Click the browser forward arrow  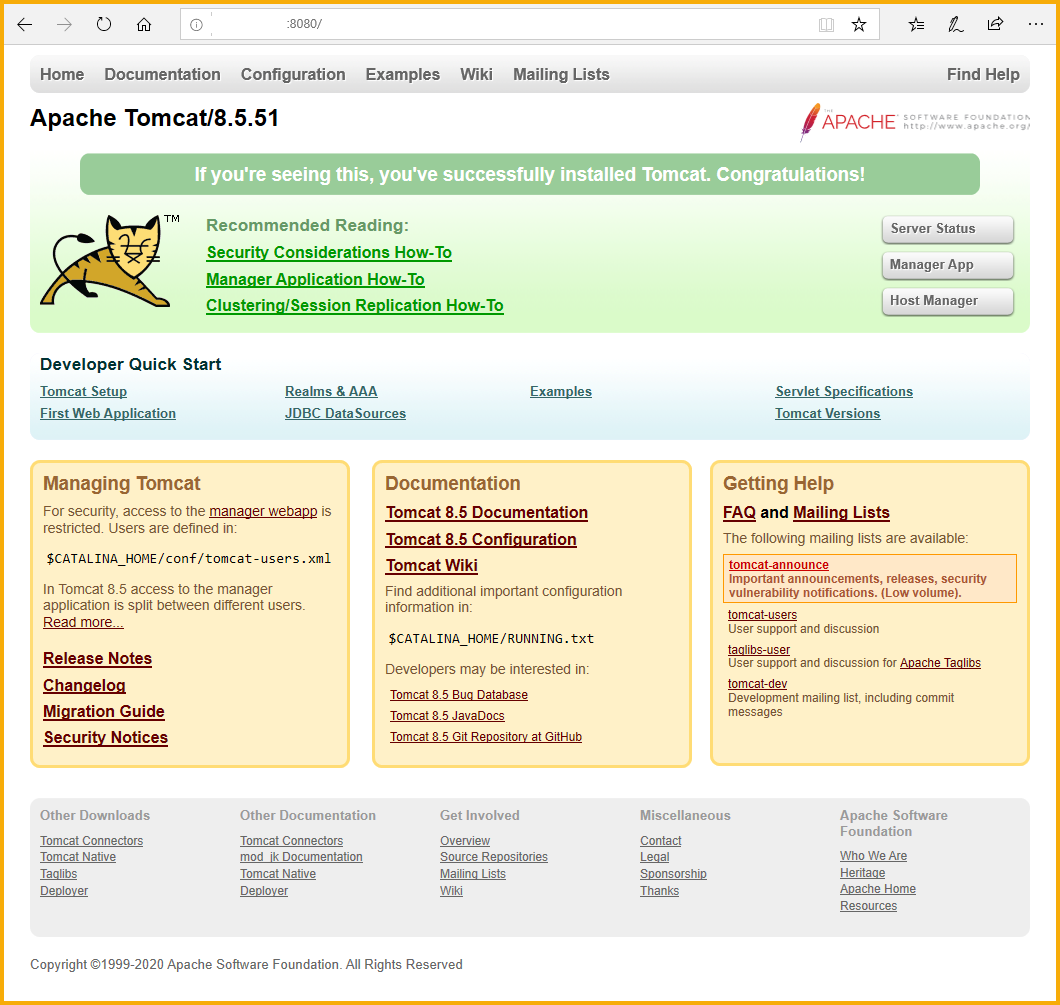(x=64, y=25)
